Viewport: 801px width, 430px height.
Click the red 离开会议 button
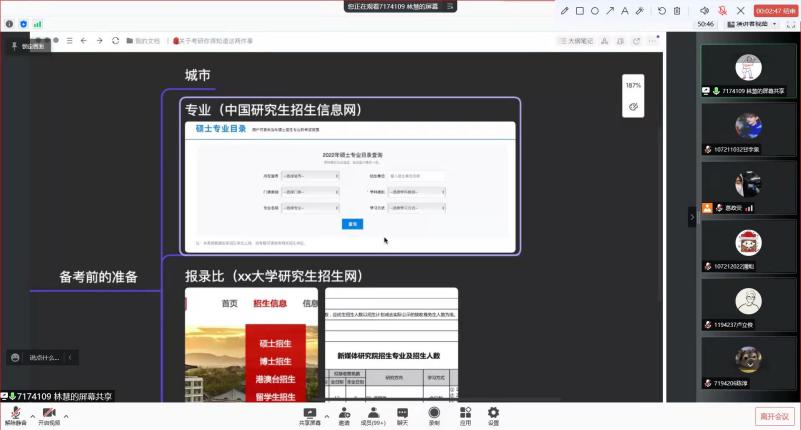(774, 416)
